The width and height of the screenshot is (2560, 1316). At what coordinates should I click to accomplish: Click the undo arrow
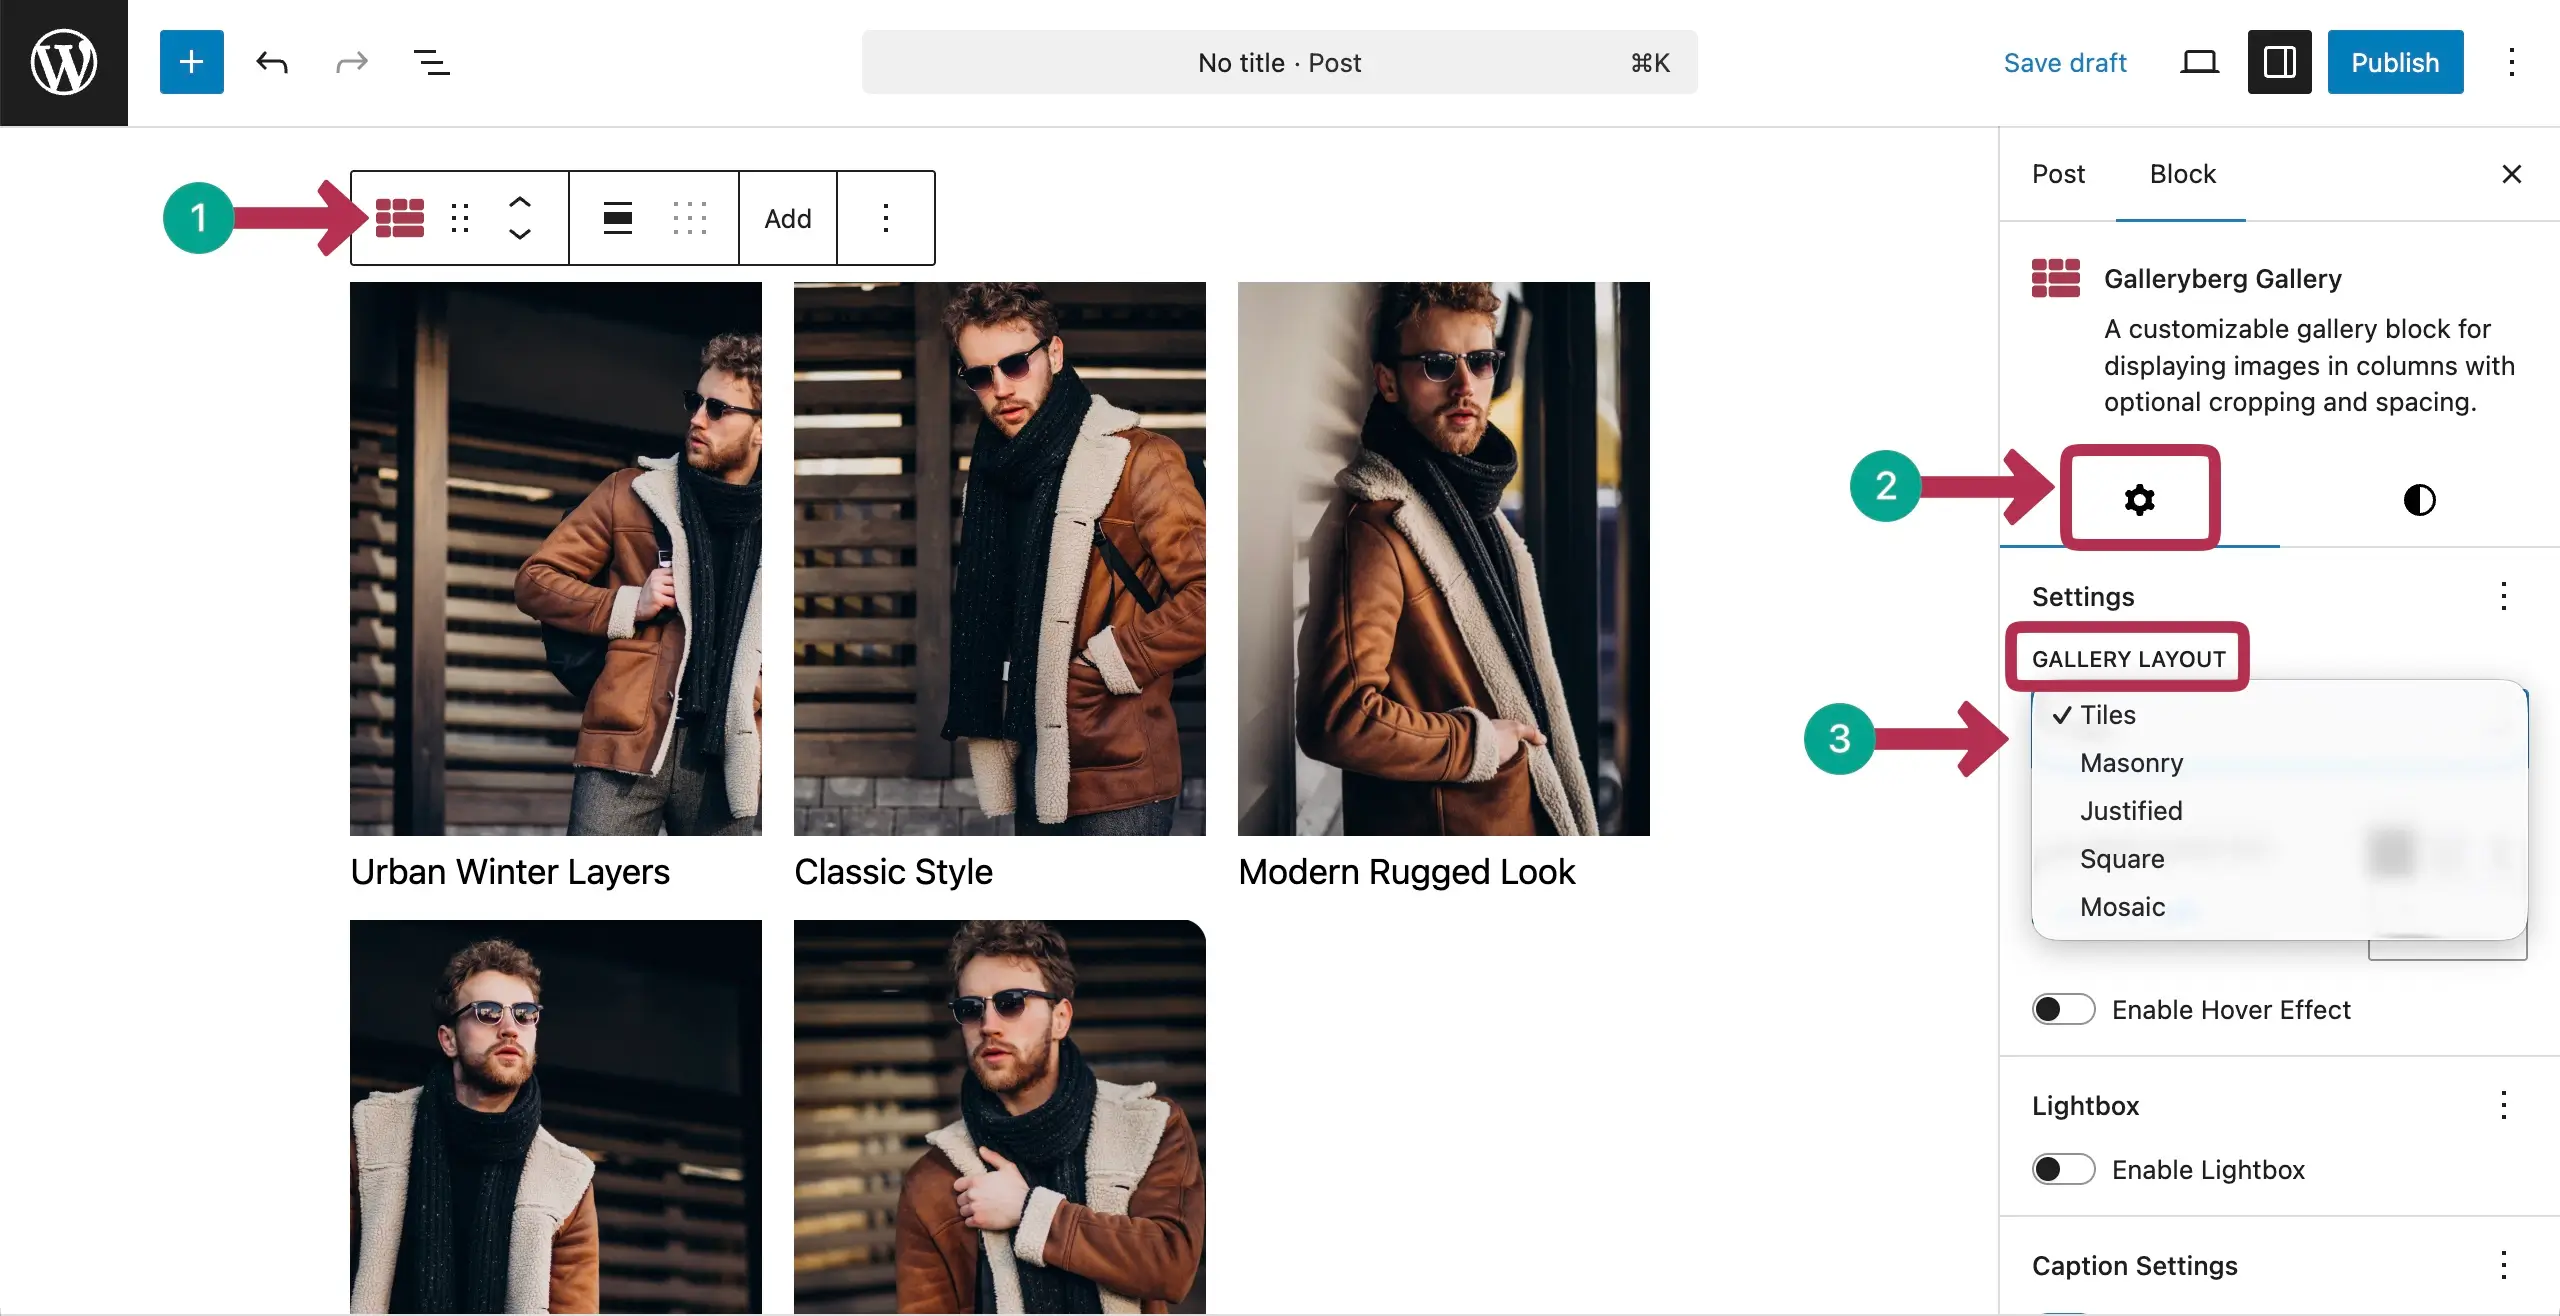point(271,62)
